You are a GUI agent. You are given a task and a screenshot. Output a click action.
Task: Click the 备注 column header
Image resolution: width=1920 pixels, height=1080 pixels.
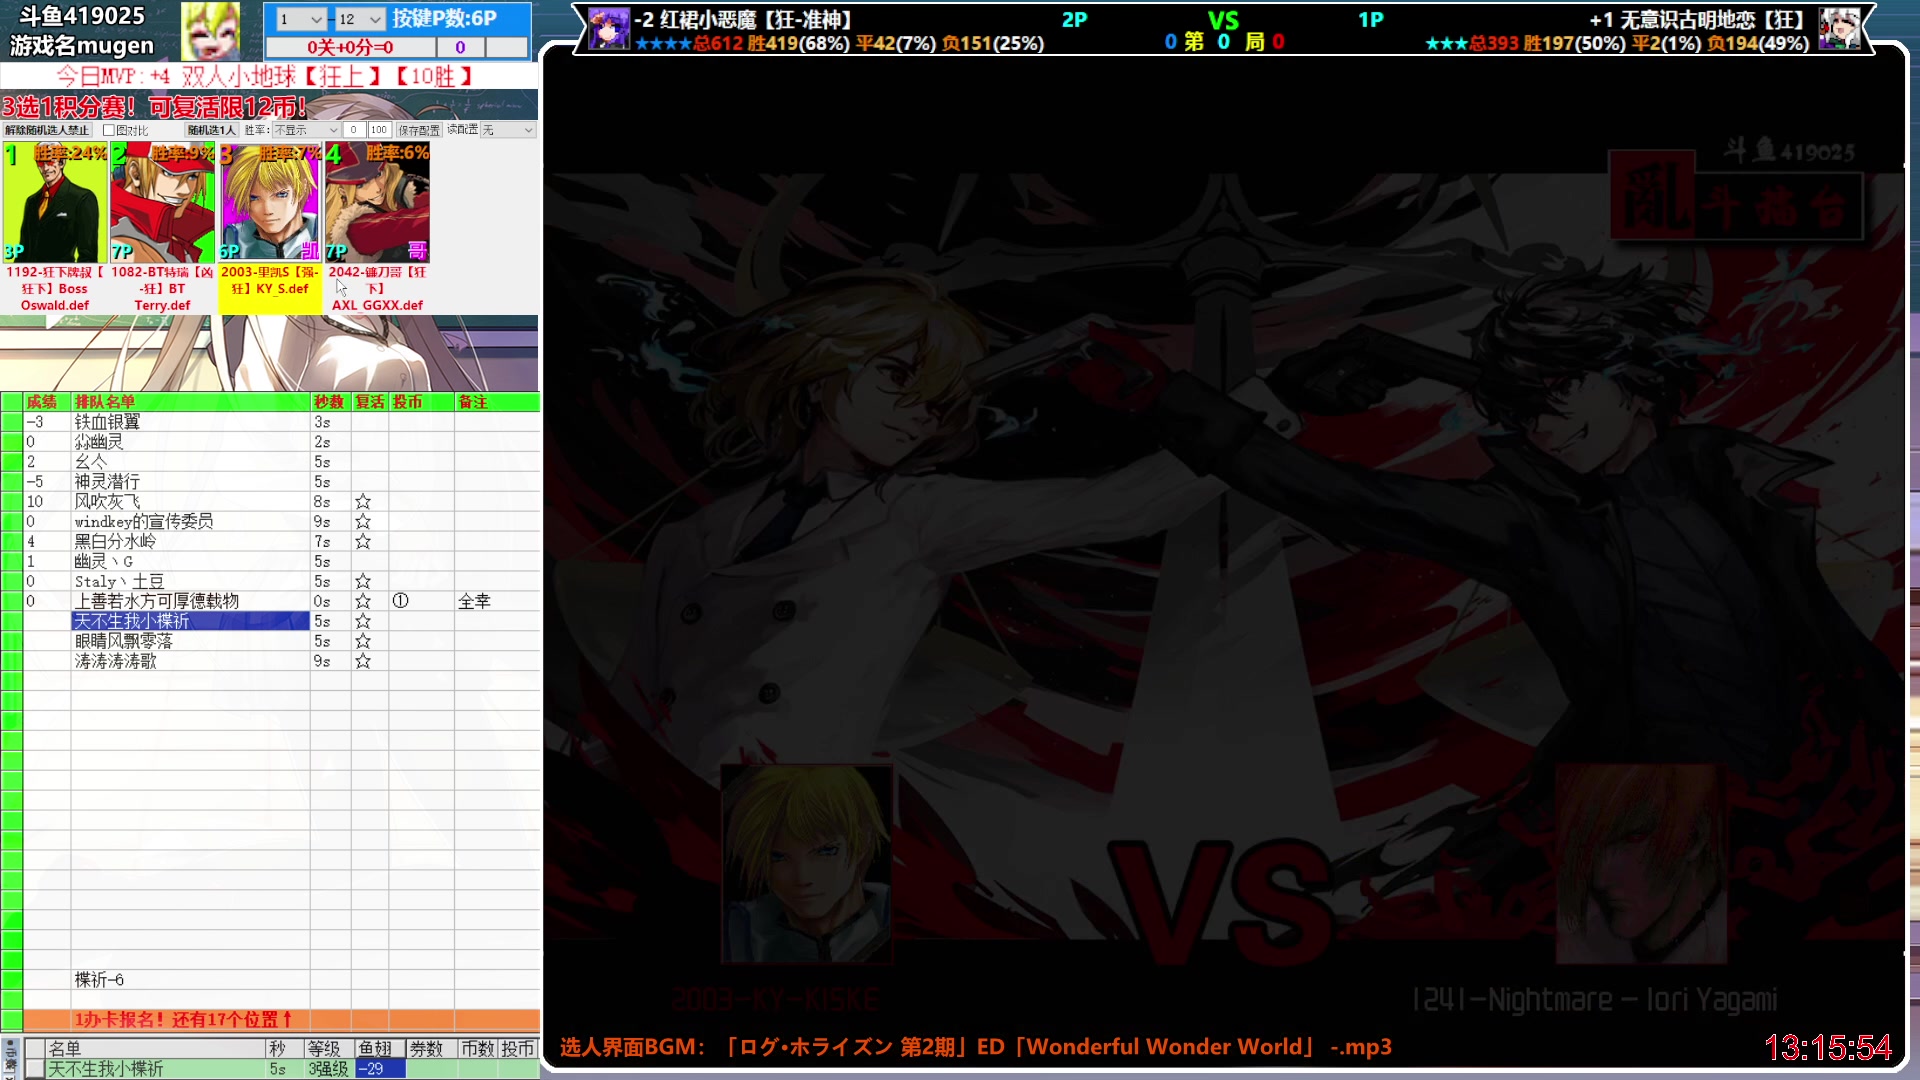click(x=497, y=402)
